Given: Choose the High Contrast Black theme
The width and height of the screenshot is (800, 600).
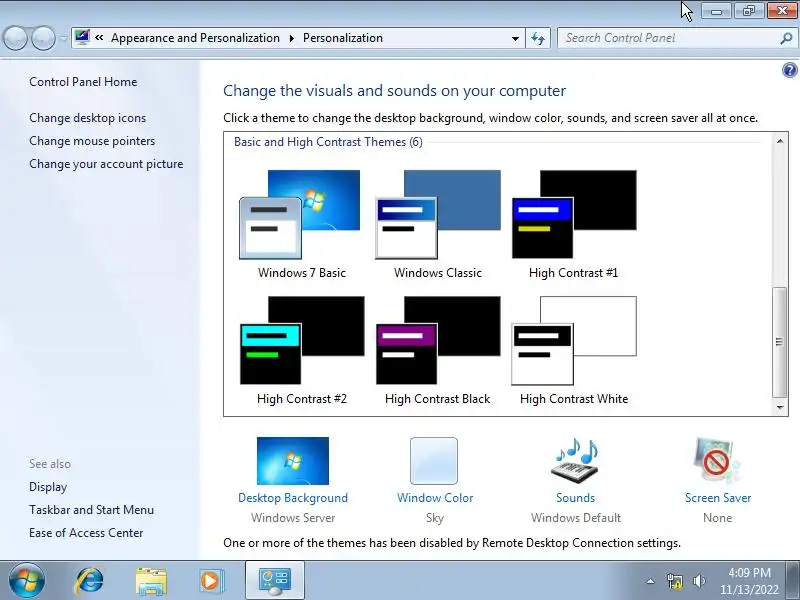Looking at the screenshot, I should pyautogui.click(x=438, y=351).
